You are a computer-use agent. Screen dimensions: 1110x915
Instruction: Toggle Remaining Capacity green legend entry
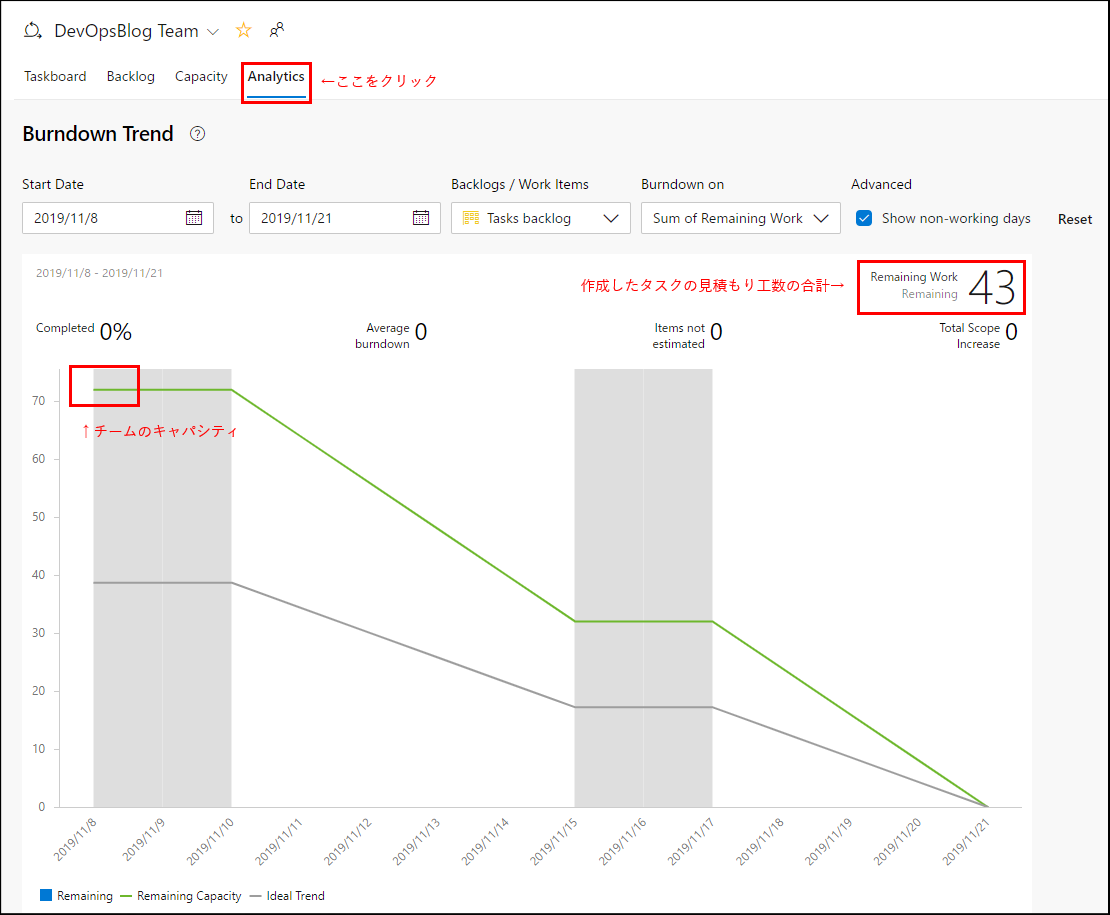[x=181, y=896]
